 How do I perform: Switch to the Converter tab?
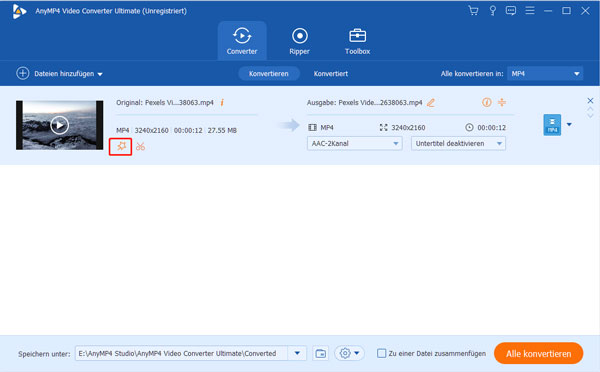pyautogui.click(x=242, y=41)
